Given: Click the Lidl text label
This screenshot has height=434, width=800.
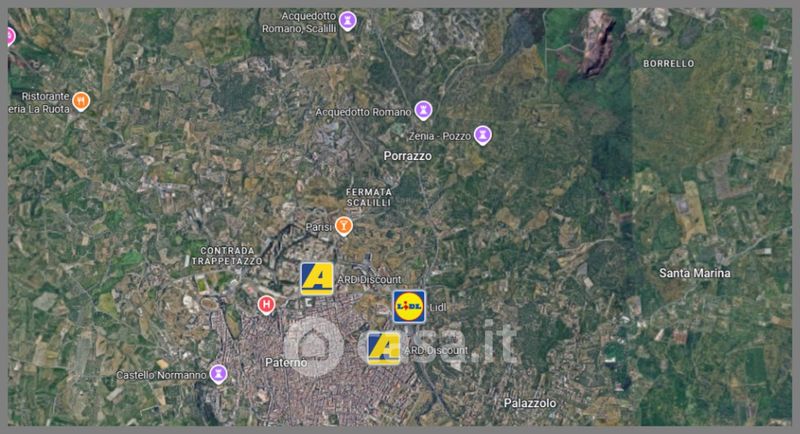Looking at the screenshot, I should click(438, 308).
